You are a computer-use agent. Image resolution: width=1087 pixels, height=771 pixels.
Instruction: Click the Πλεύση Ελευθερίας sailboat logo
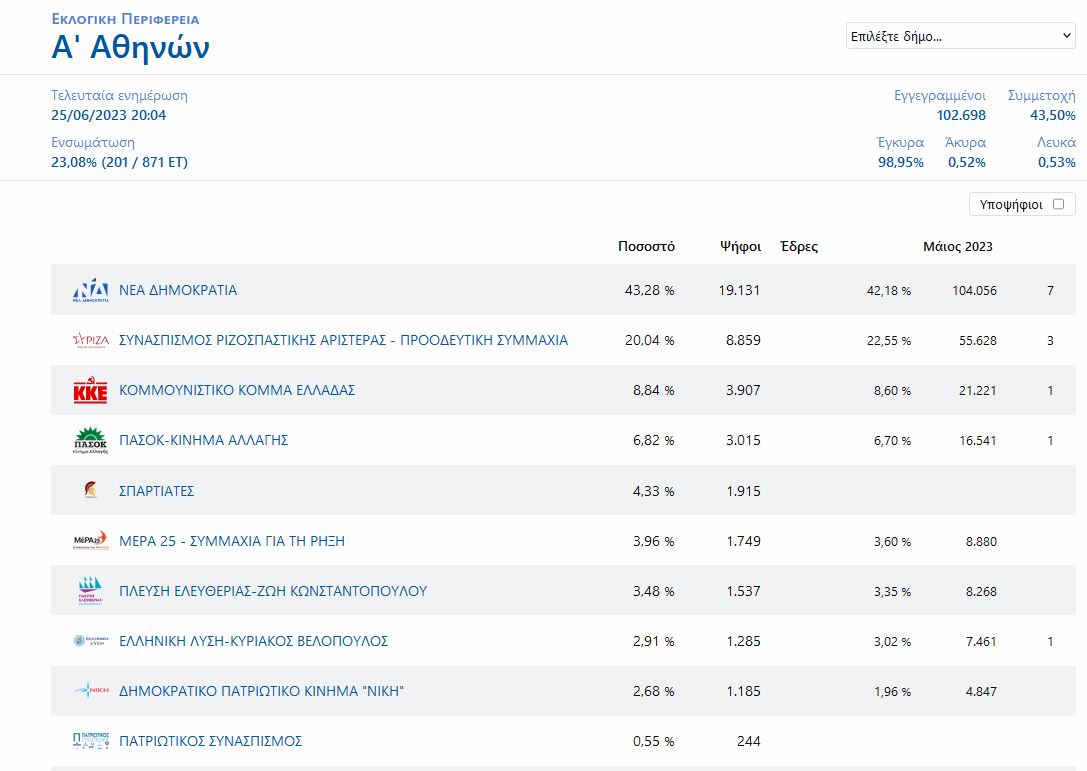pyautogui.click(x=90, y=591)
